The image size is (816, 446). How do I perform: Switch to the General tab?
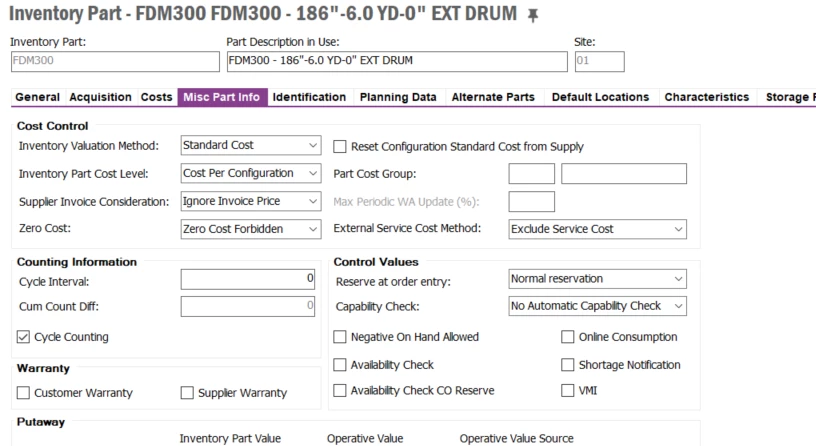click(x=38, y=97)
